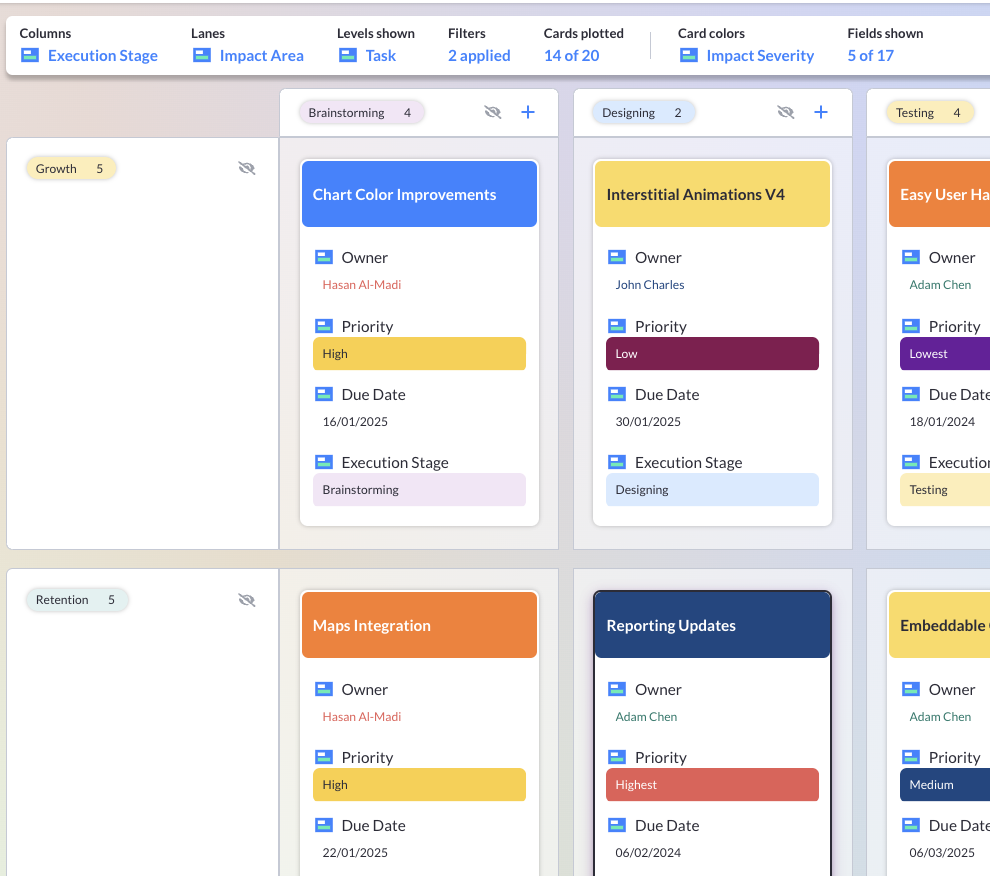Click Owner field icon on Embeddable card

911,689
